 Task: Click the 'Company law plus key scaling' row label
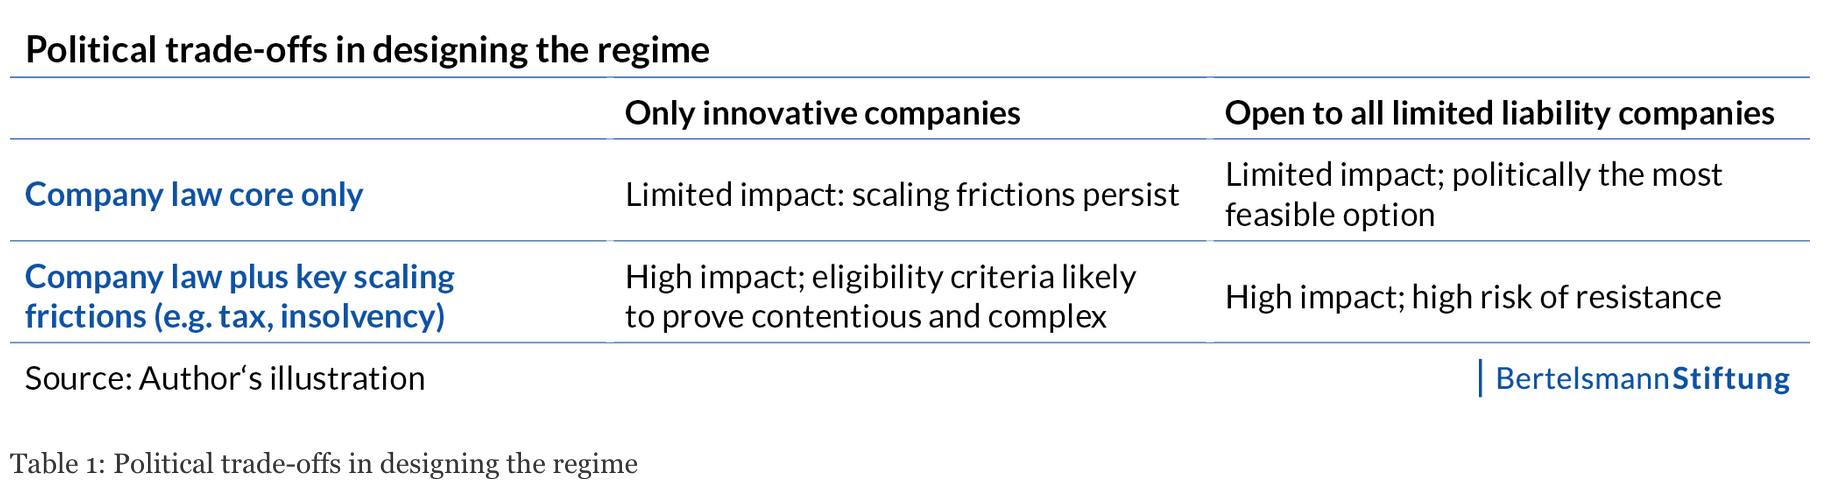(x=240, y=276)
